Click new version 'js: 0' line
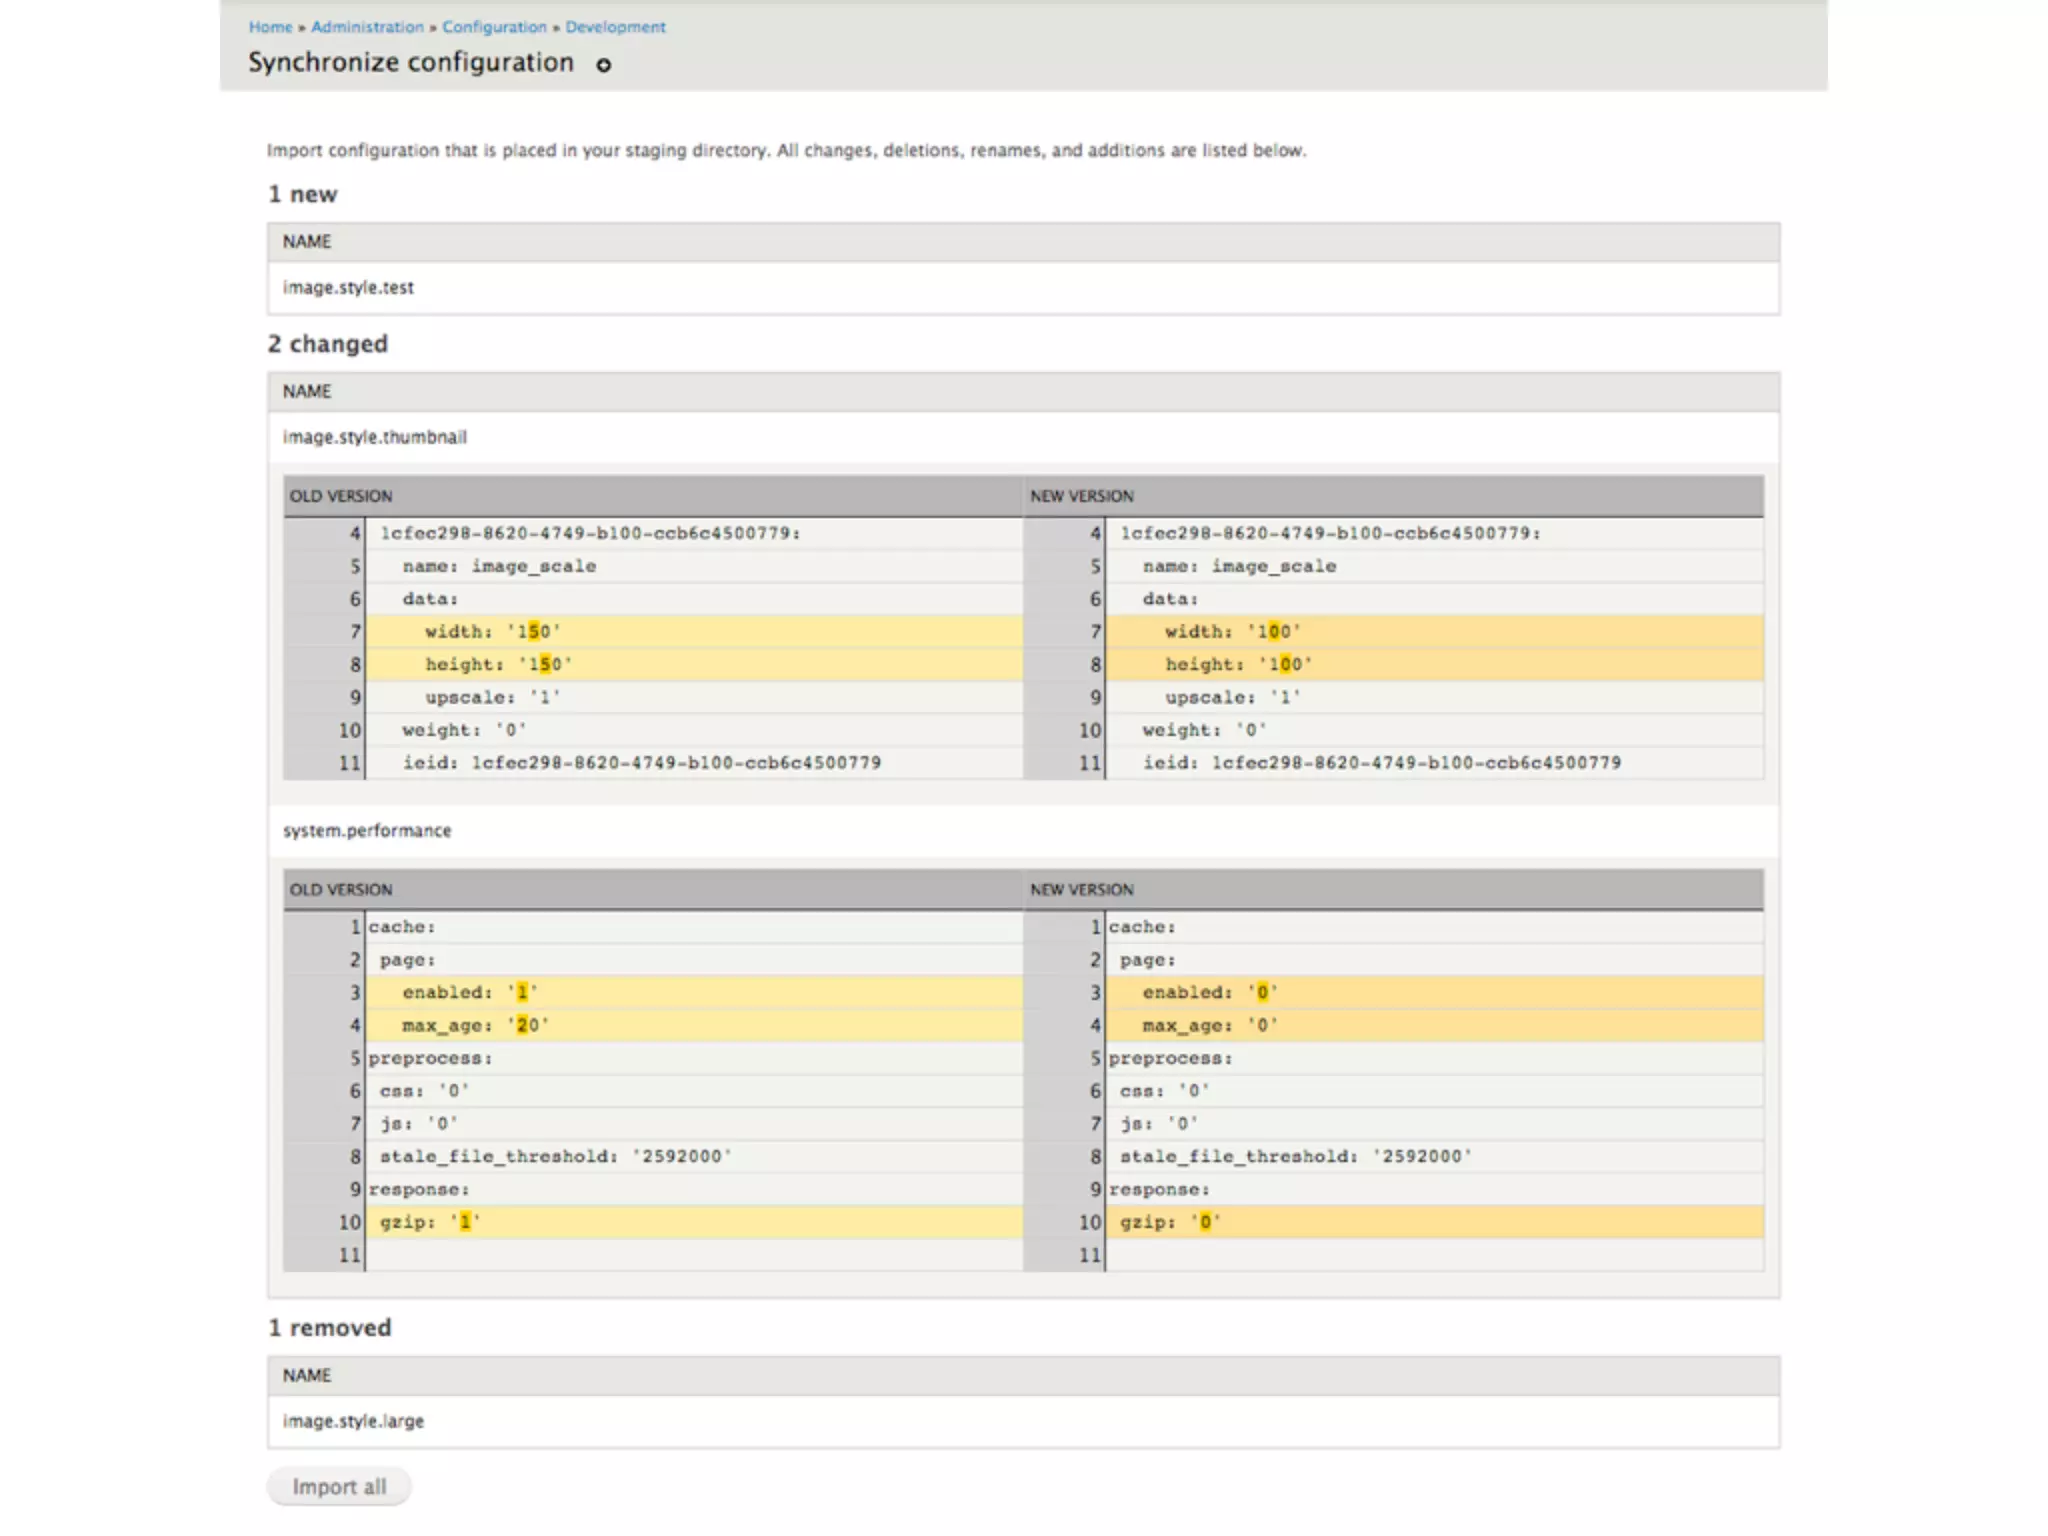 click(1435, 1124)
